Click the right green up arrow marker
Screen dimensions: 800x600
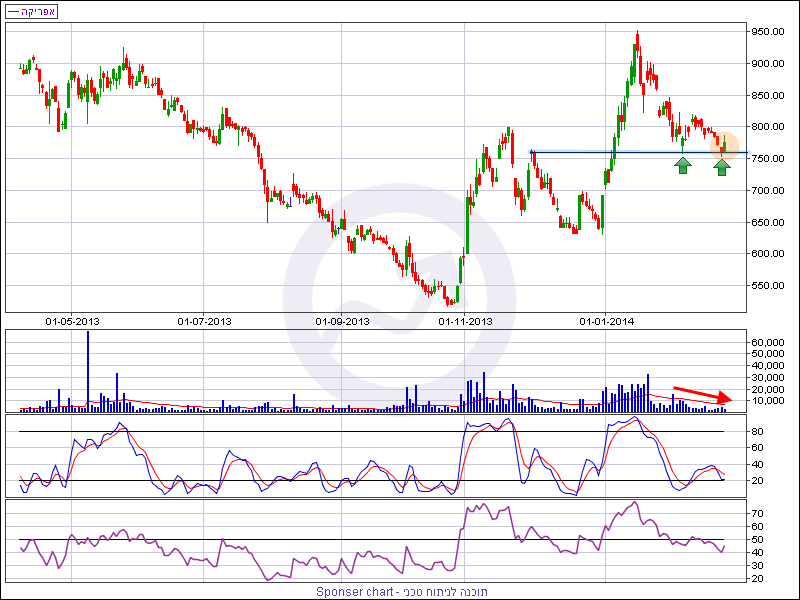point(722,166)
